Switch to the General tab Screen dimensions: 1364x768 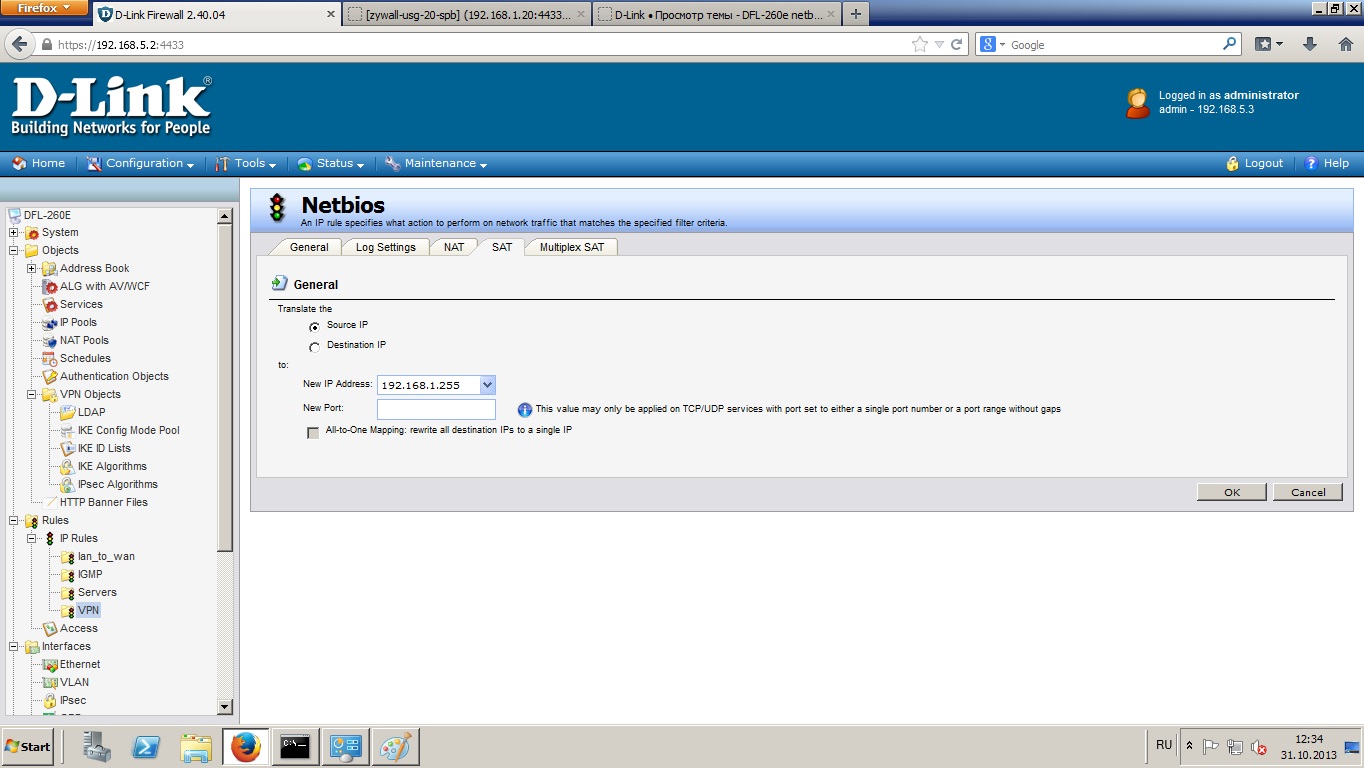[x=309, y=247]
